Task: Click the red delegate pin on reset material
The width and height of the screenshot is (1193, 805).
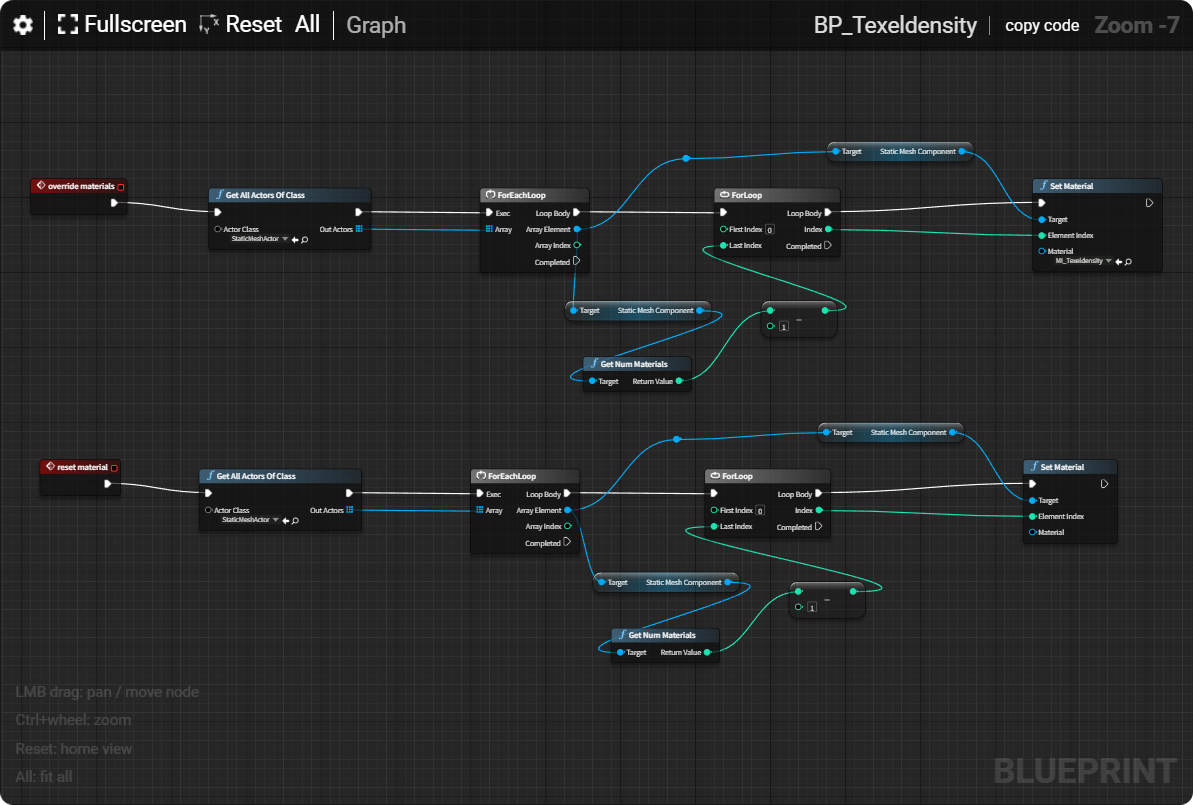Action: coord(114,468)
